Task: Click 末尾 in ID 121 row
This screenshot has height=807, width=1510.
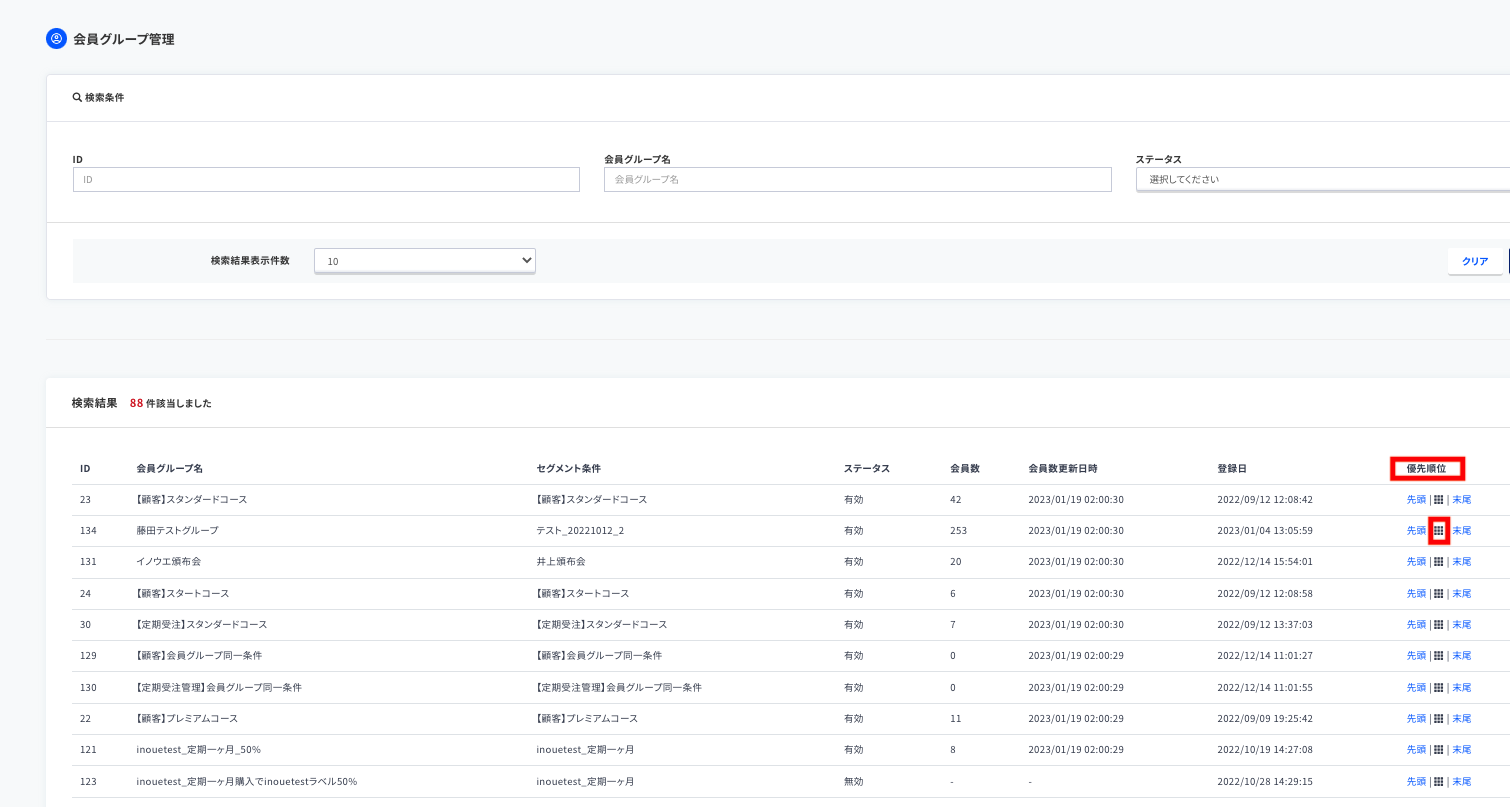Action: (1462, 750)
